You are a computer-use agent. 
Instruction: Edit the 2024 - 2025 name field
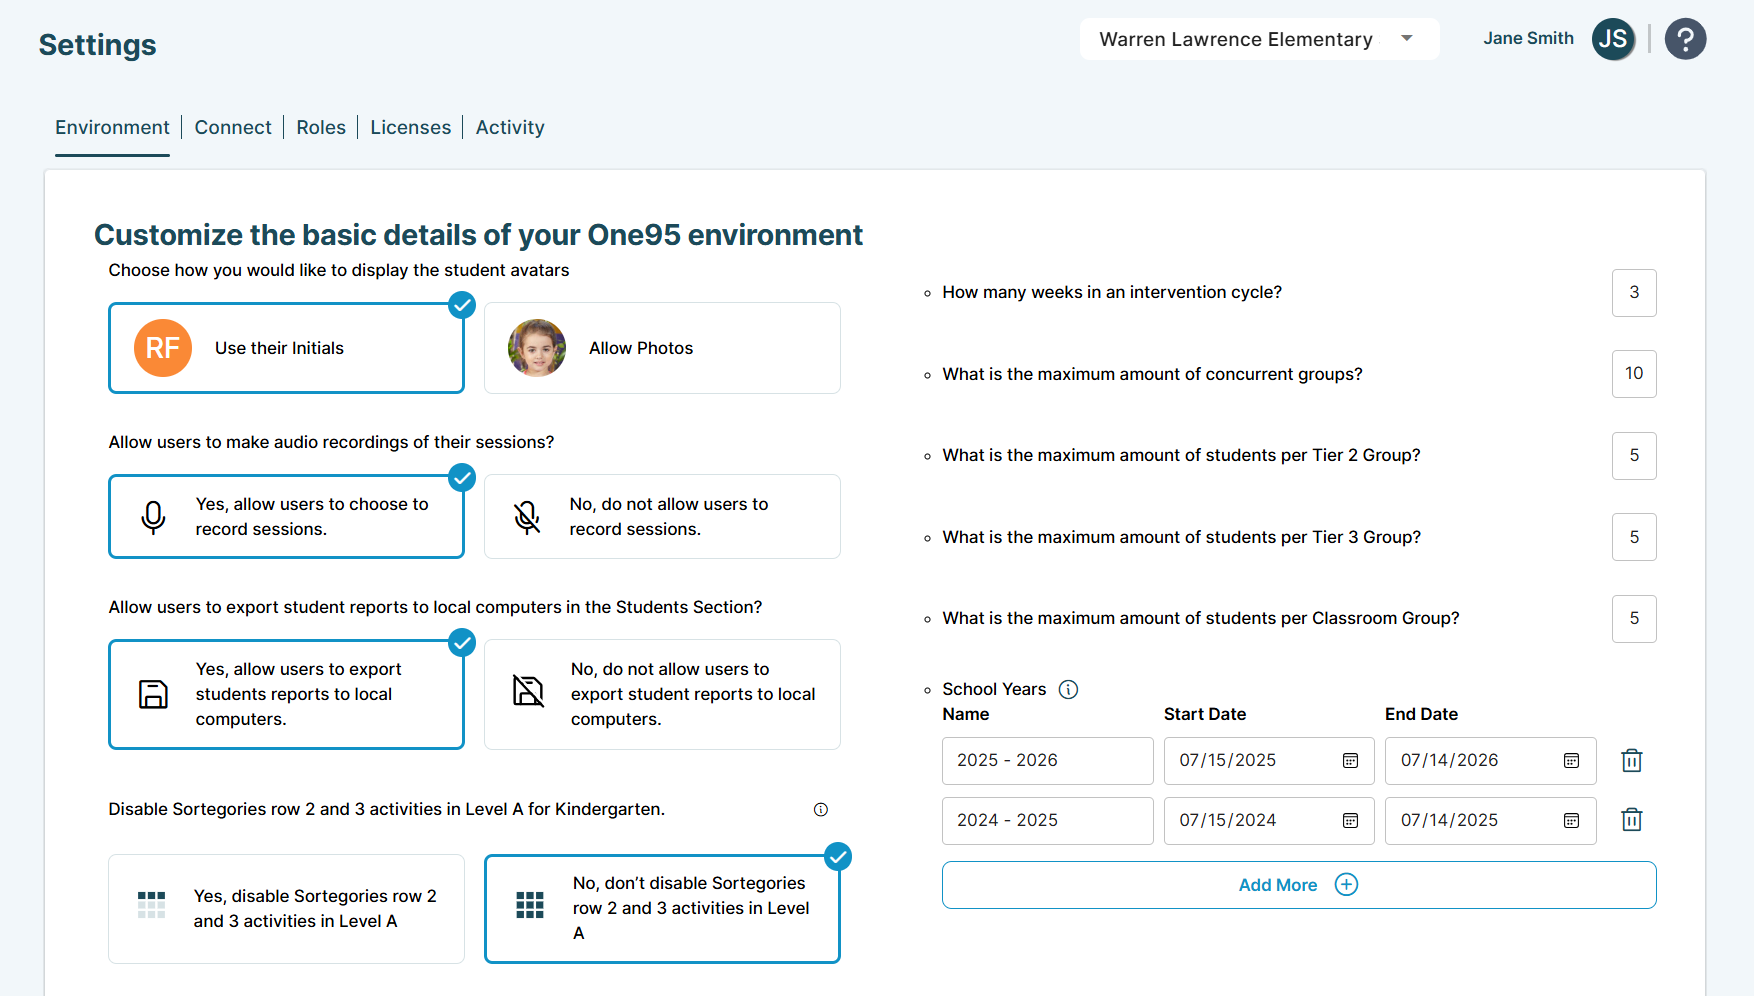(1048, 821)
